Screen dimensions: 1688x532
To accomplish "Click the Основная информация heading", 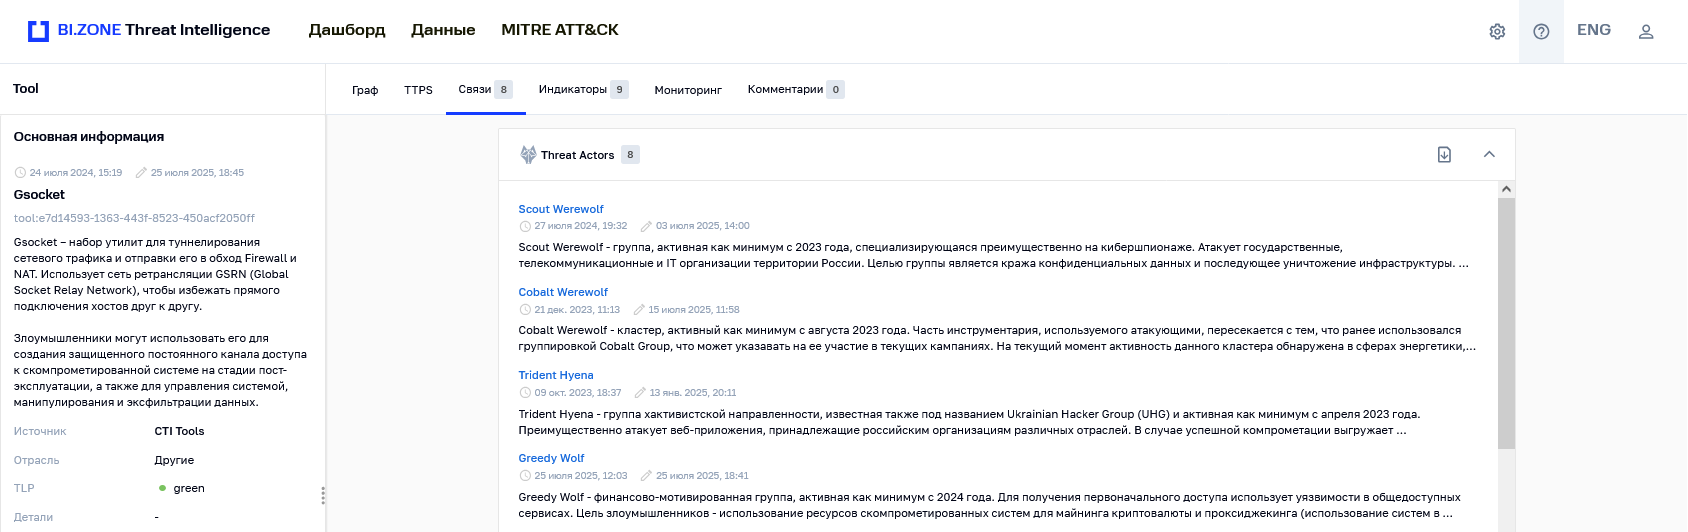I will pyautogui.click(x=89, y=137).
